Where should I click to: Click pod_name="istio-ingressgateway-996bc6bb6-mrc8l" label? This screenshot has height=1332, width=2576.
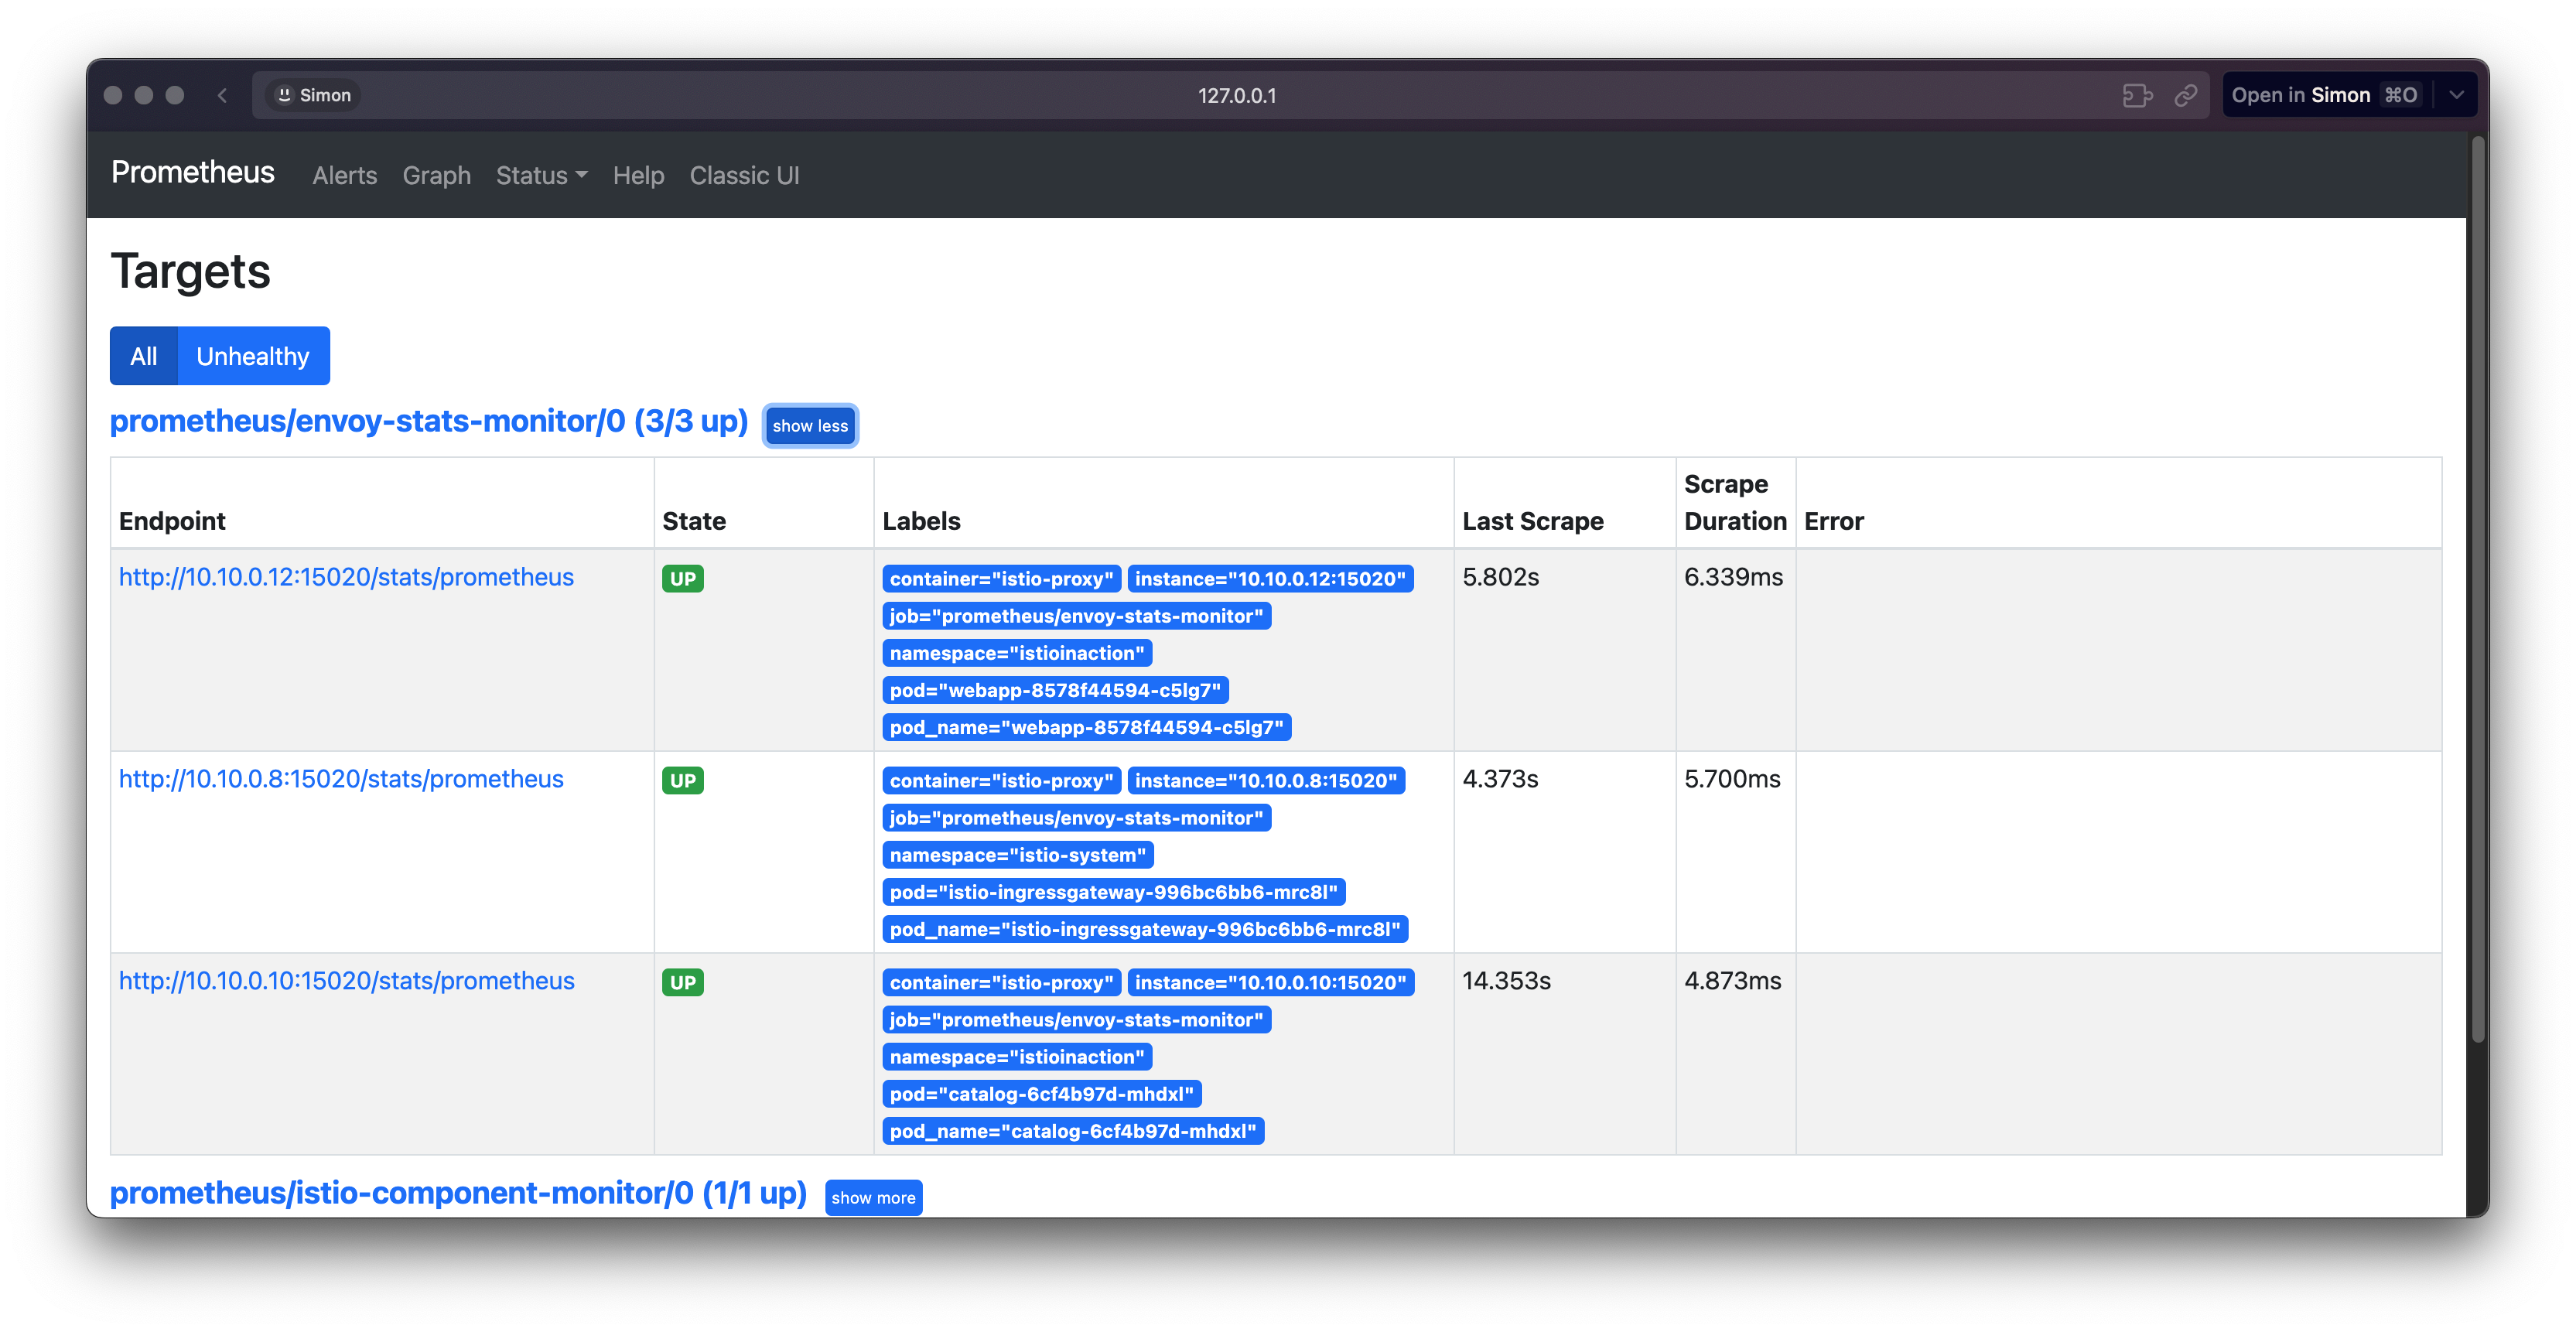(x=1145, y=929)
